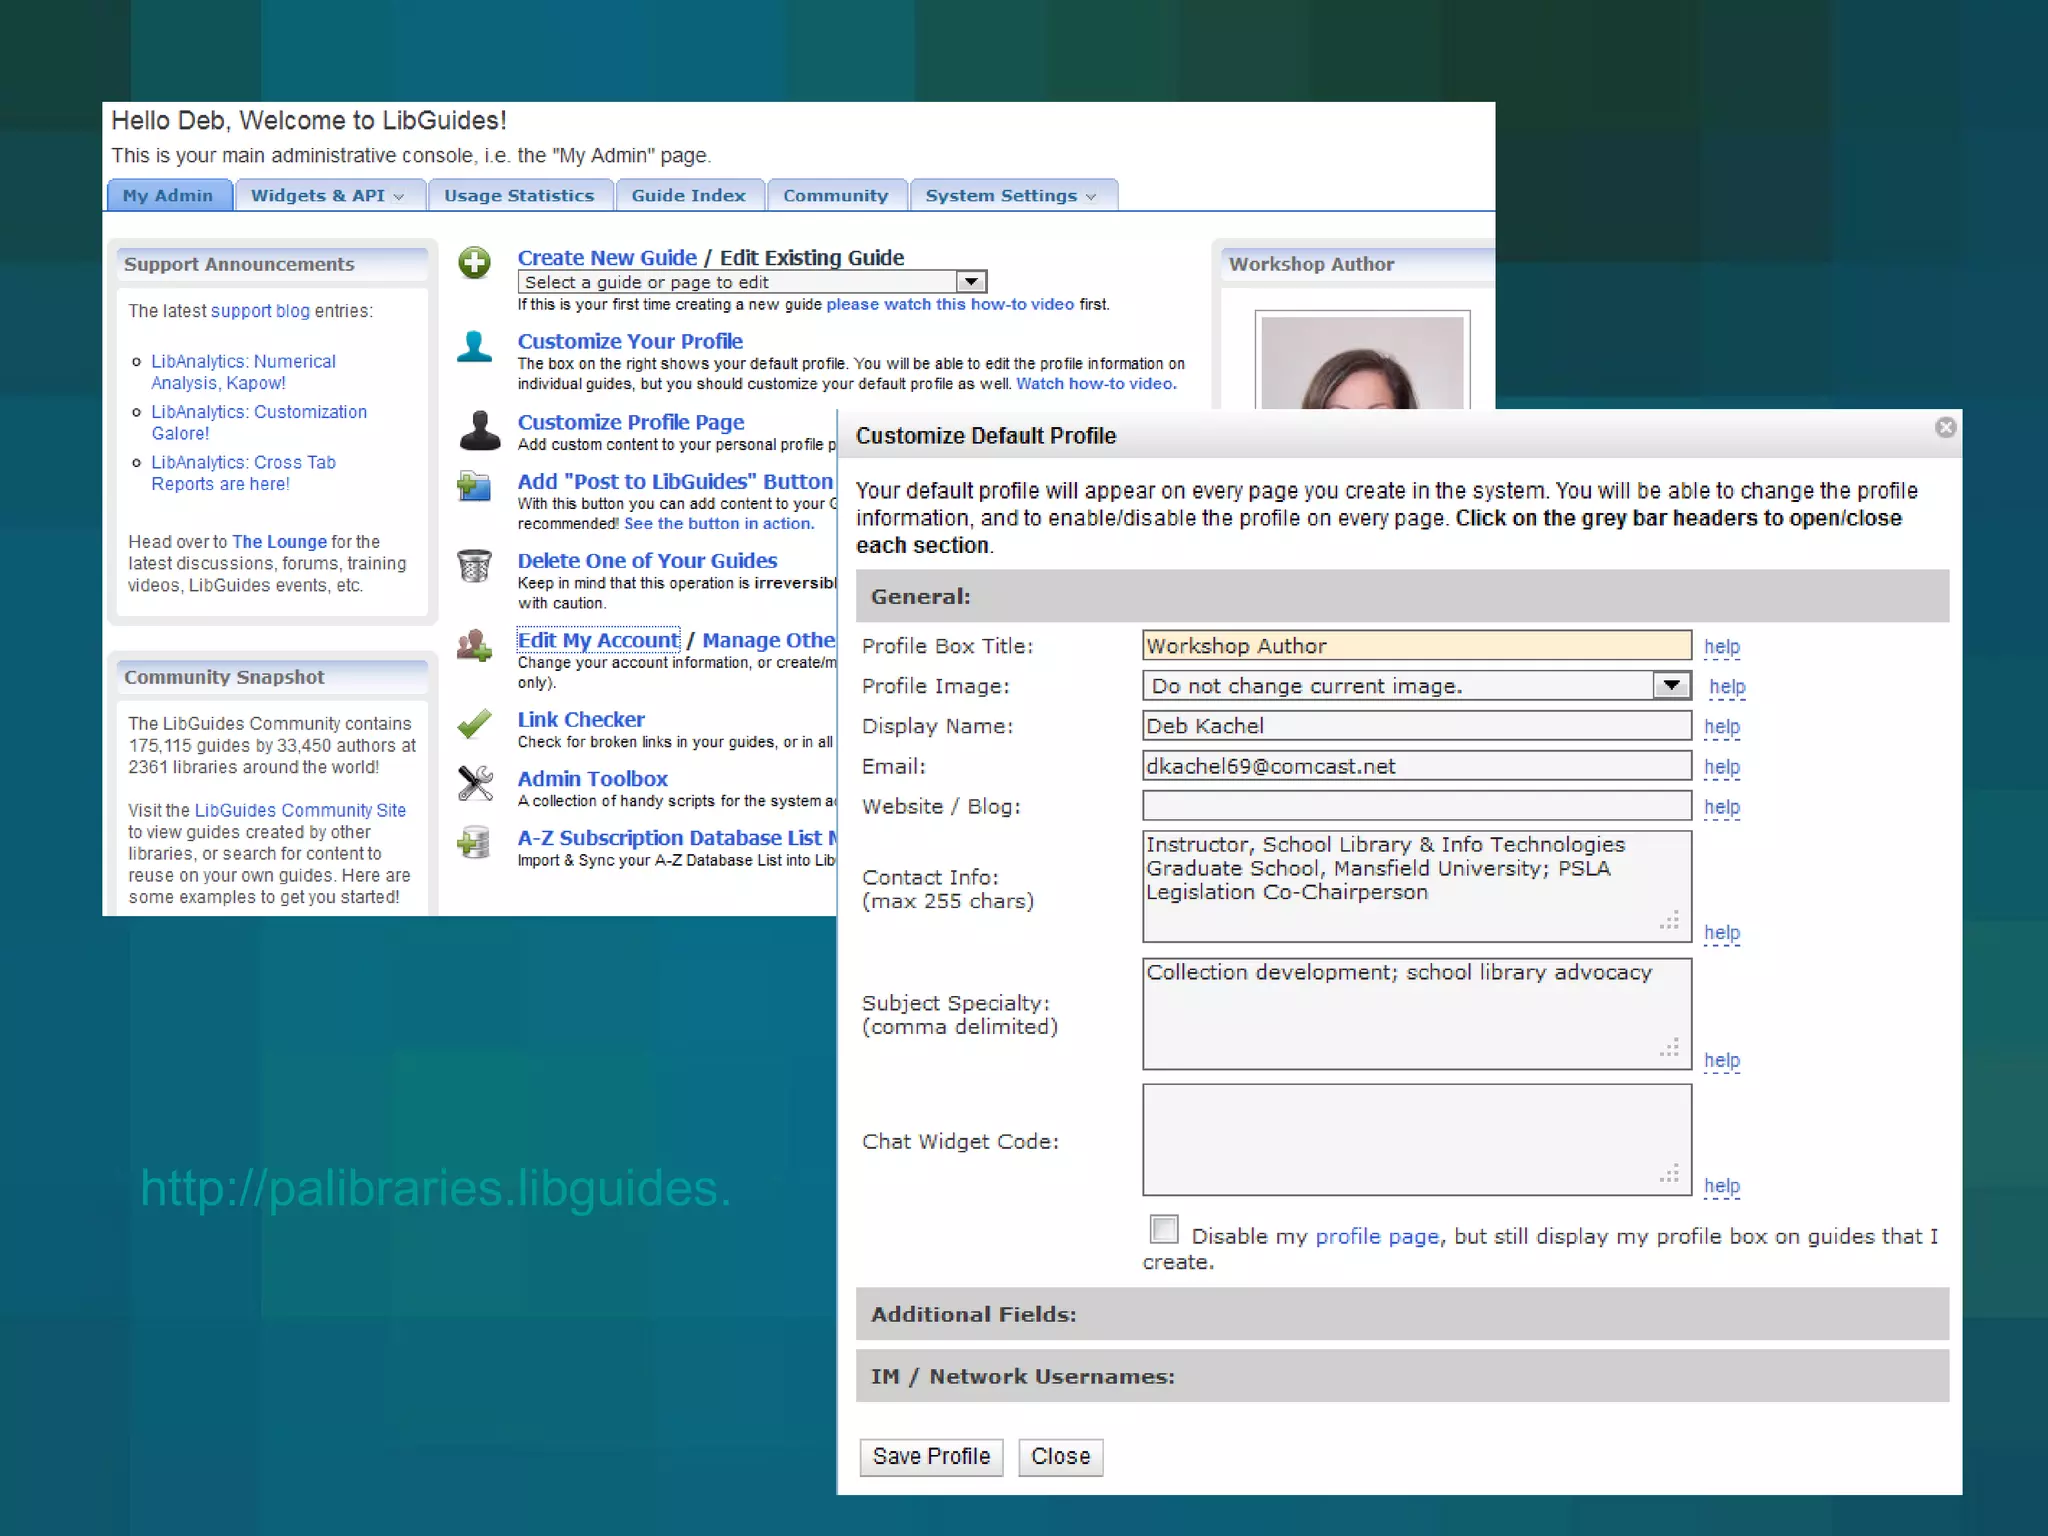The height and width of the screenshot is (1536, 2048).
Task: Click help next to Website / Blog
Action: coord(1722,806)
